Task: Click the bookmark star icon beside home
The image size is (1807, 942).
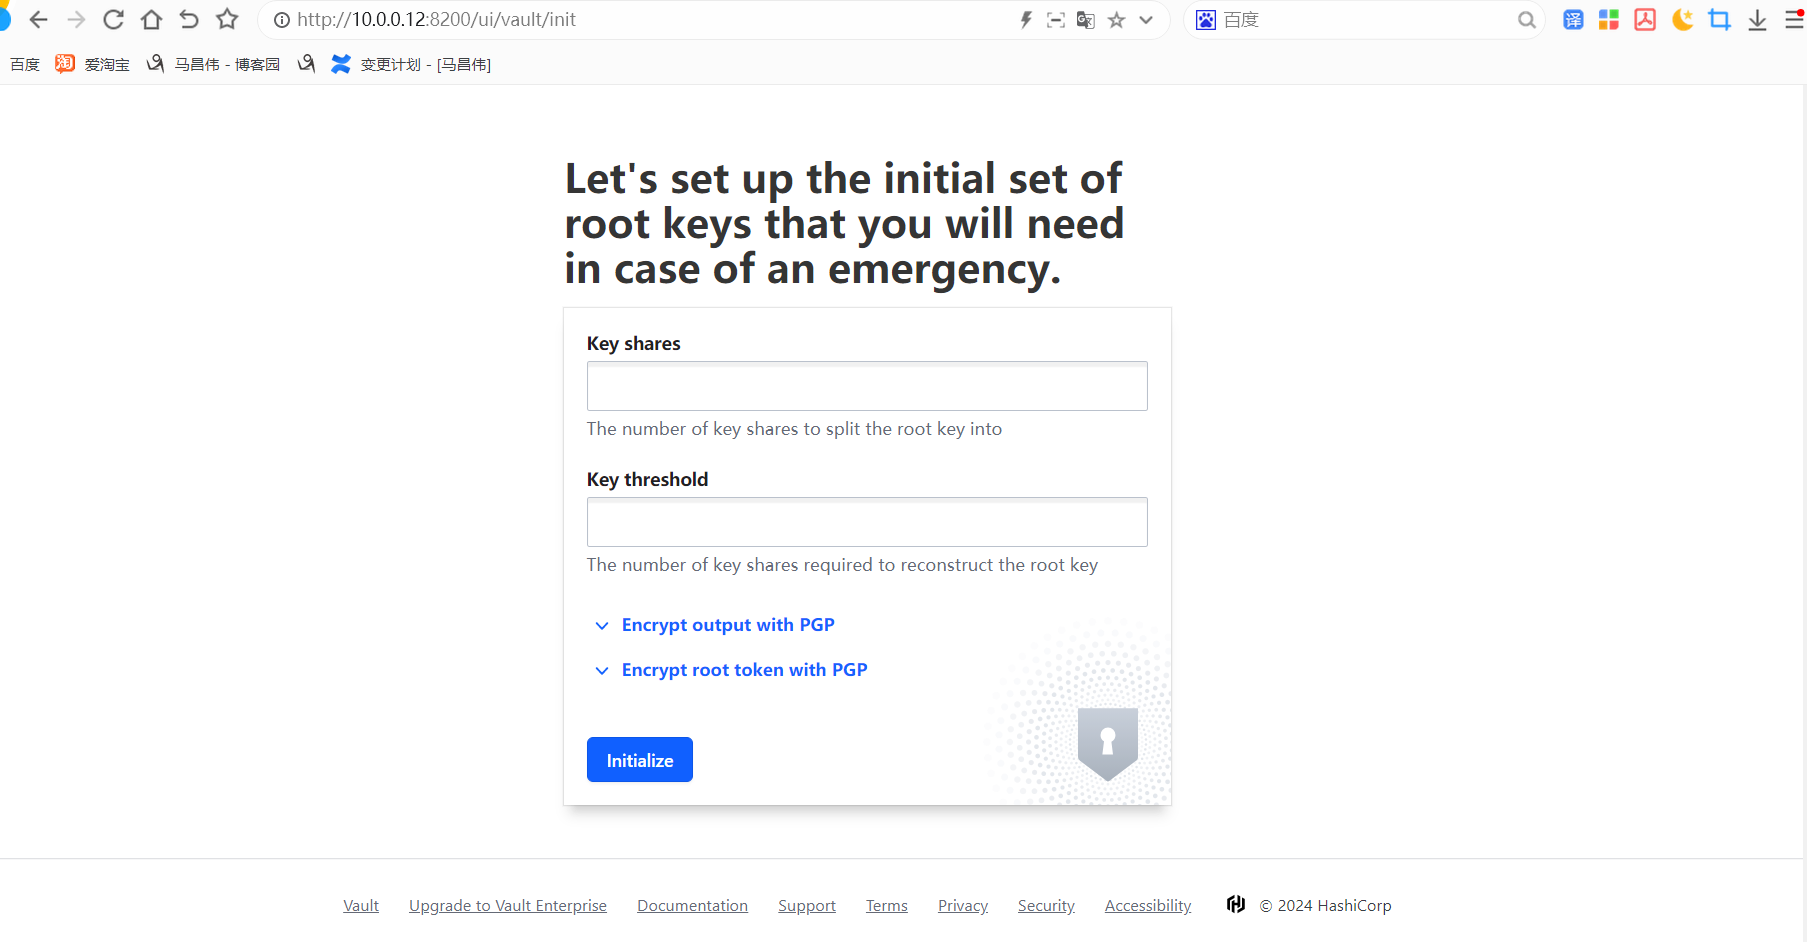Action: point(227,20)
